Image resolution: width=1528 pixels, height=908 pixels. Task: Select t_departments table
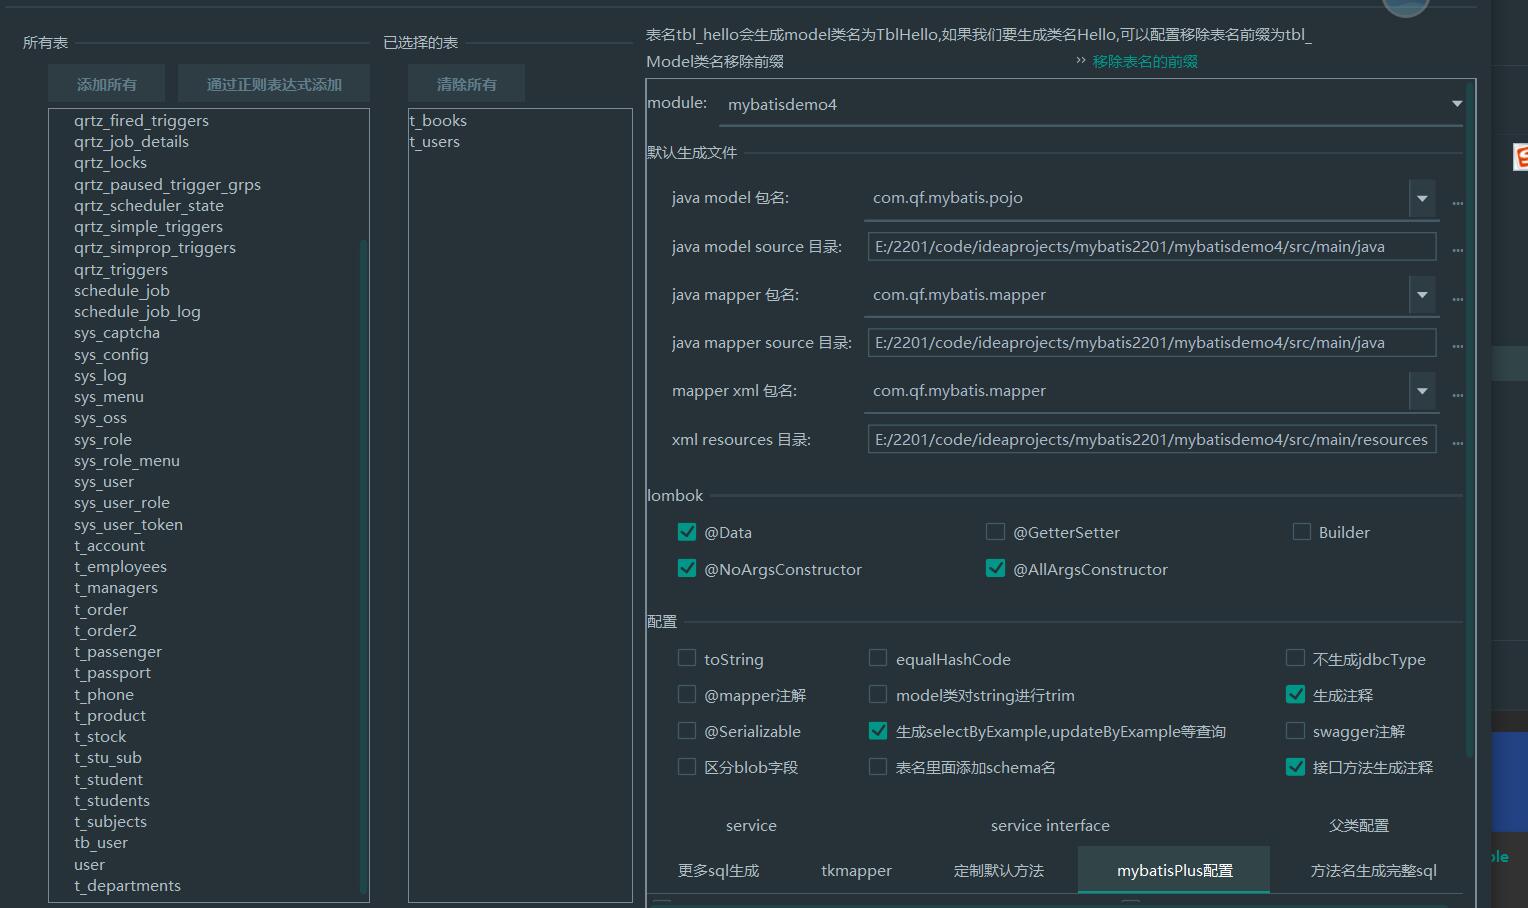point(127,885)
